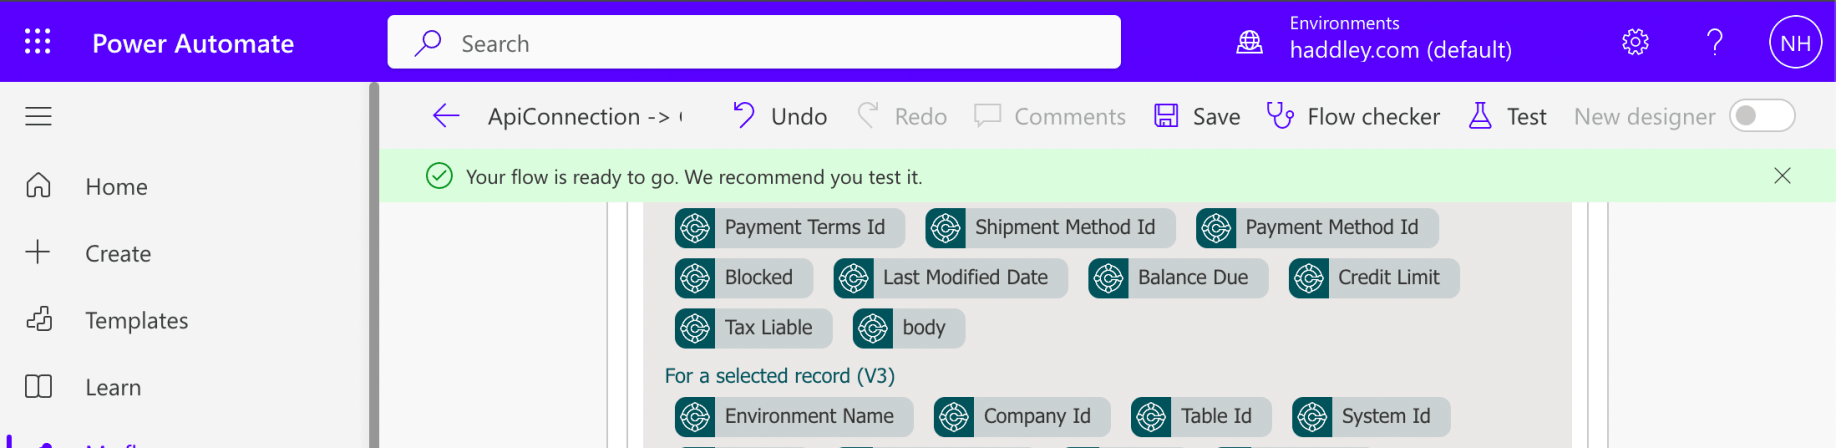Go back using the left arrow
Image resolution: width=1836 pixels, height=448 pixels.
tap(446, 116)
